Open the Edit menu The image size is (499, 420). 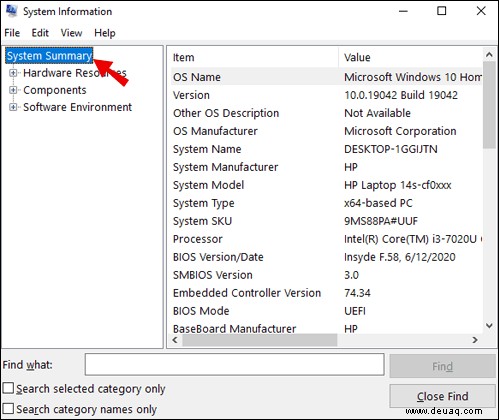tap(40, 33)
